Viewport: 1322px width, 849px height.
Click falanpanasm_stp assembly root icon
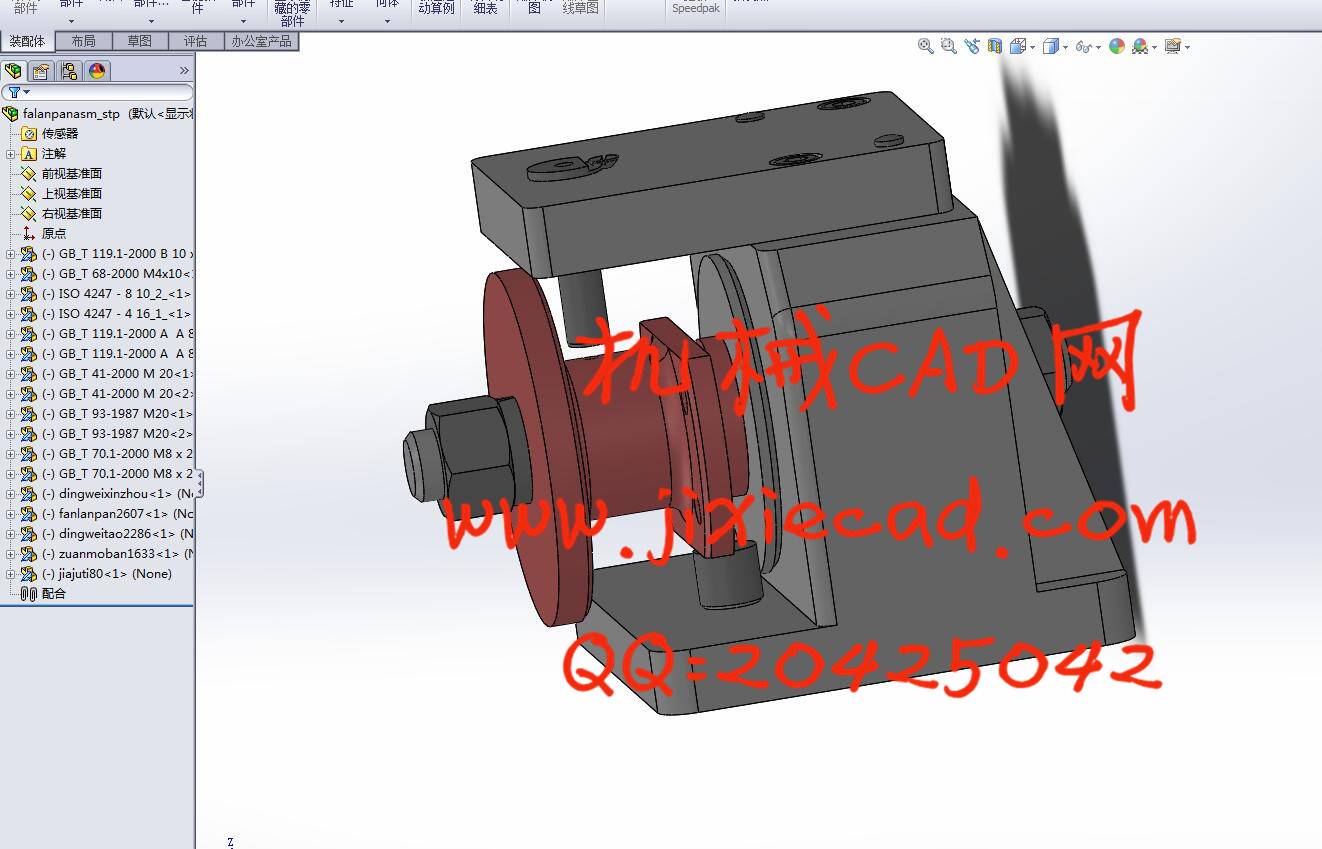[x=11, y=113]
